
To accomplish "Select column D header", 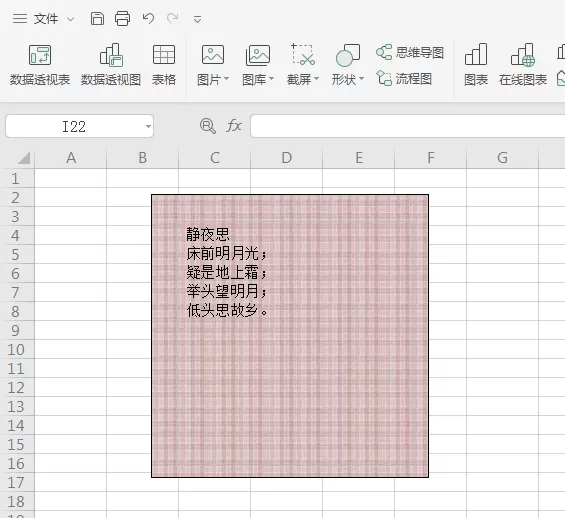I will coord(286,158).
